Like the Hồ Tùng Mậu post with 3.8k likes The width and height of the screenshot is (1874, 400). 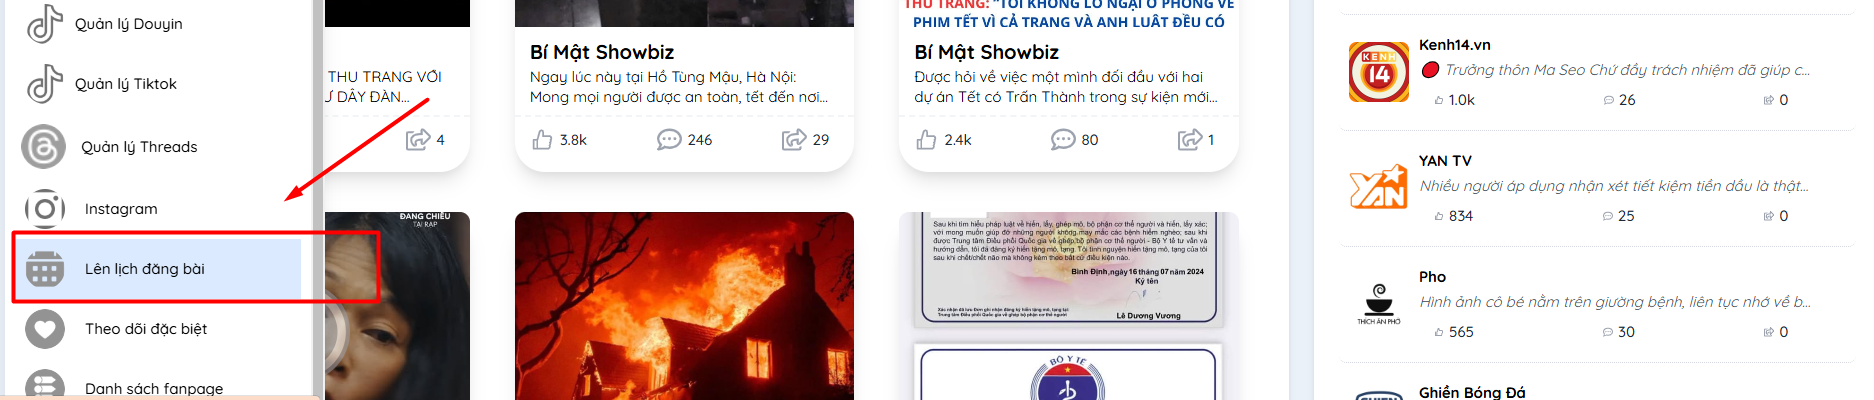(542, 140)
